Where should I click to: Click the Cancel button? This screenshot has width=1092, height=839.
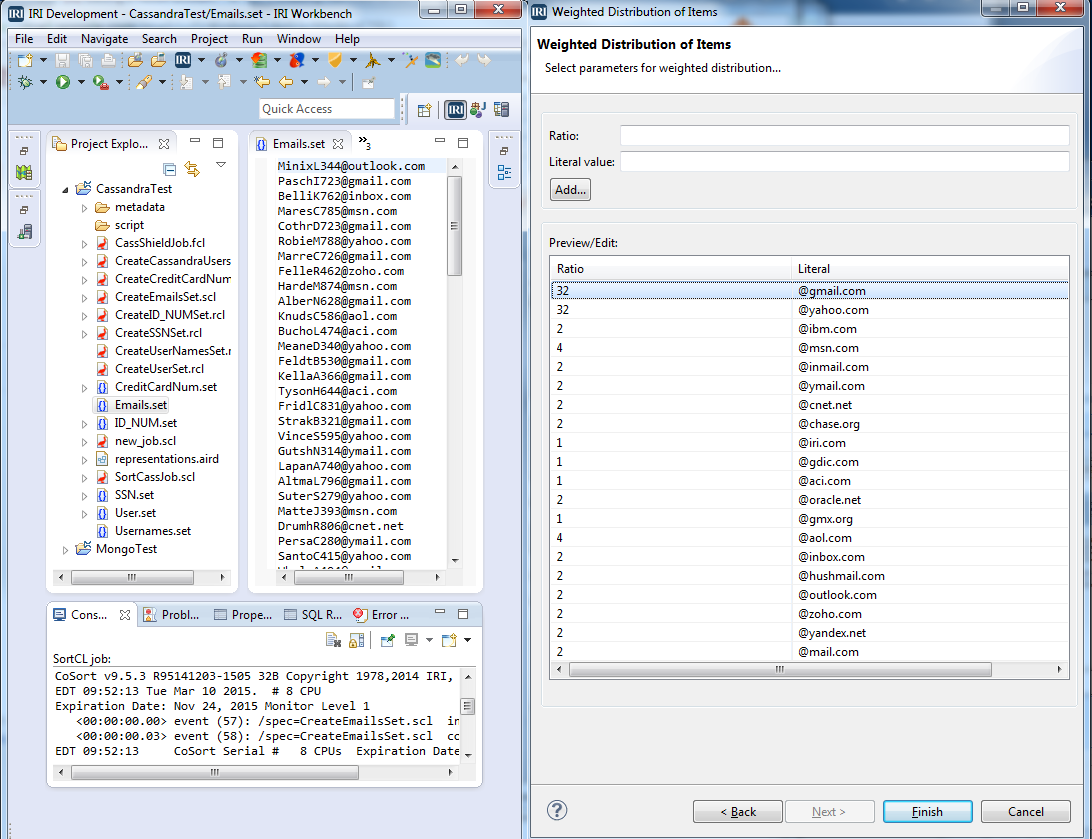click(x=1025, y=812)
